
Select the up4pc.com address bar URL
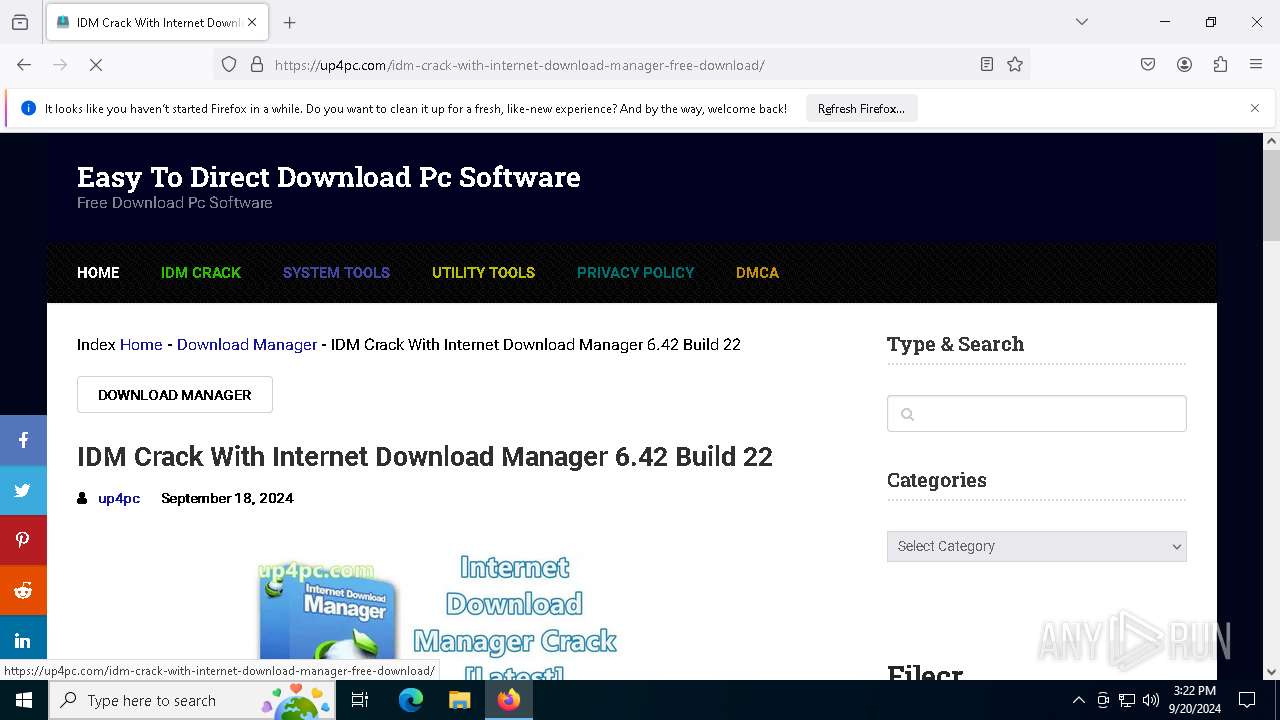tap(520, 65)
